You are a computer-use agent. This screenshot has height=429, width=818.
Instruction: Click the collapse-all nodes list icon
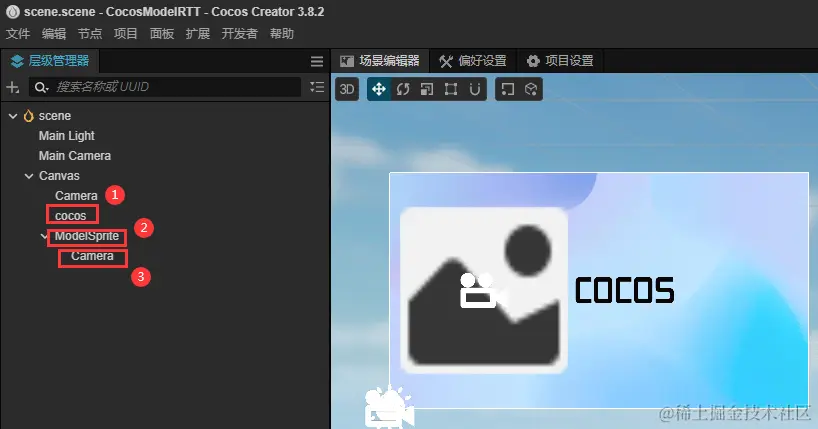pos(317,87)
